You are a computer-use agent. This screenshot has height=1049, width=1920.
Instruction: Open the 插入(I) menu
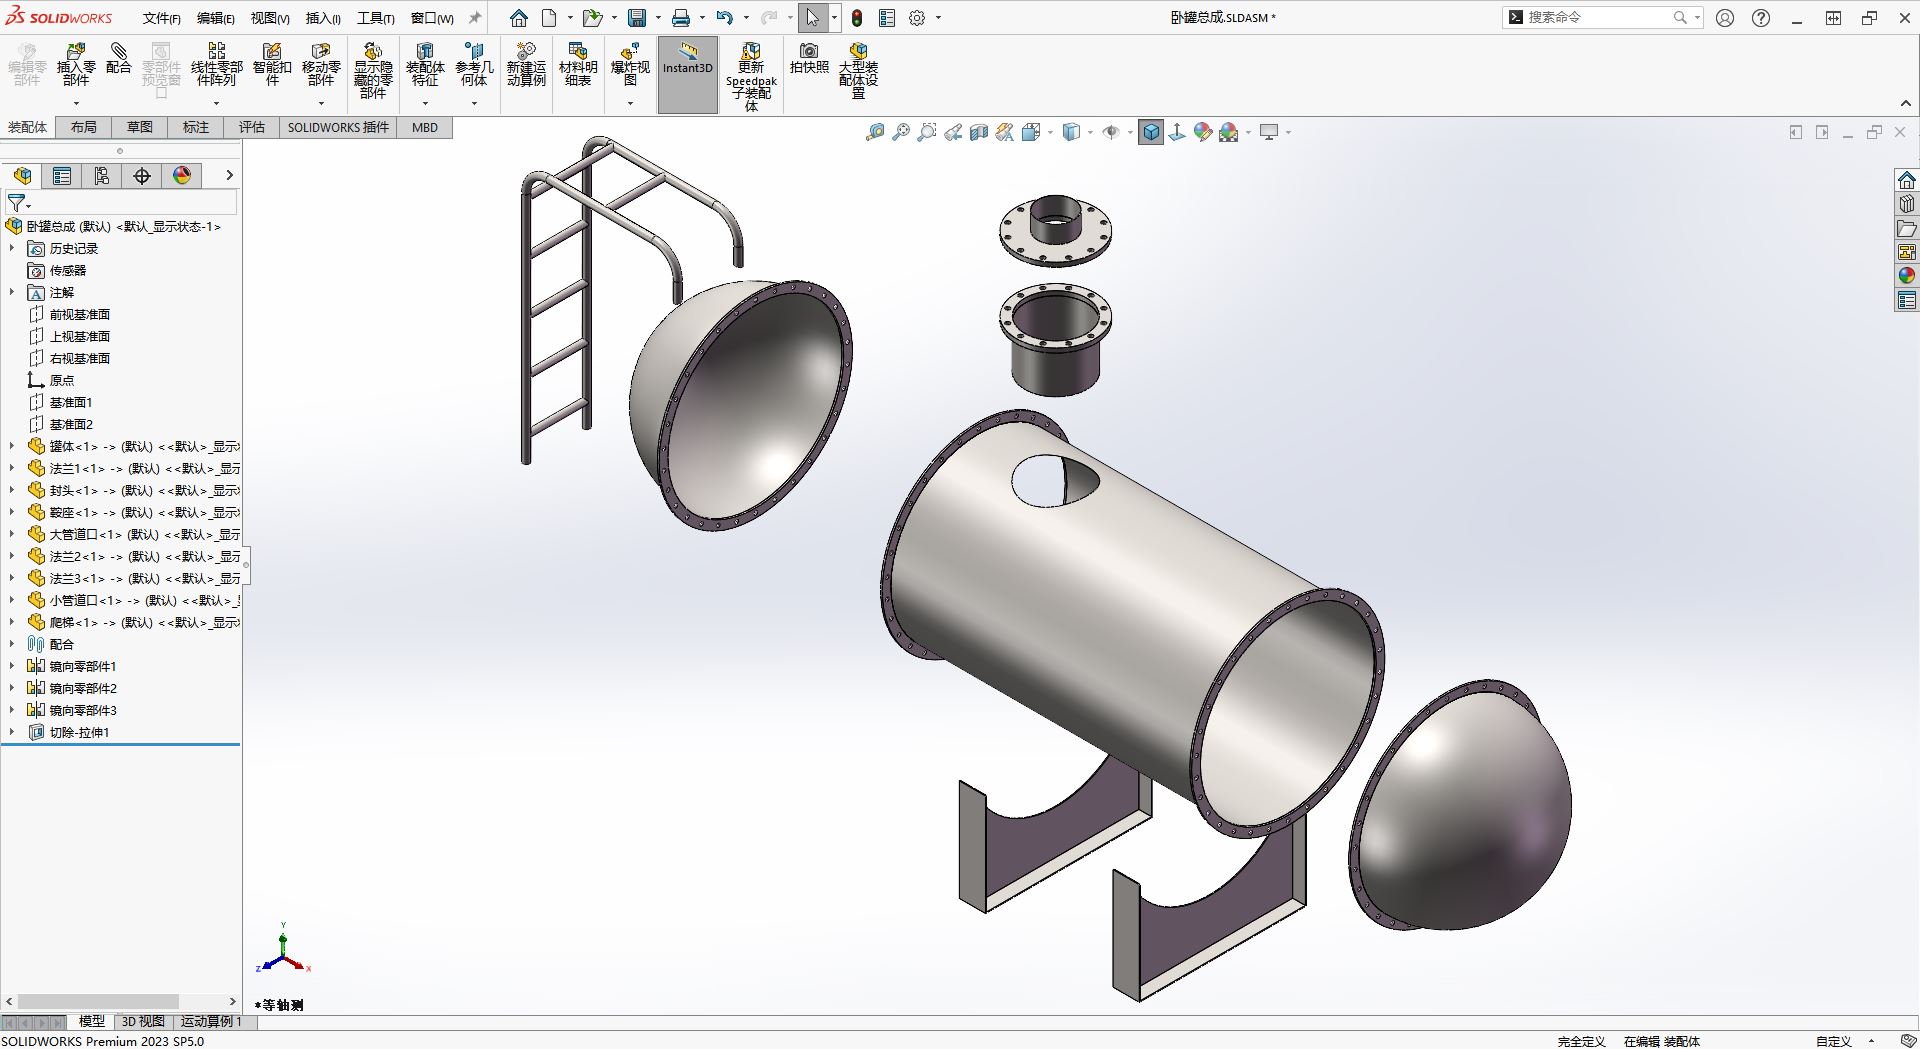[x=323, y=18]
